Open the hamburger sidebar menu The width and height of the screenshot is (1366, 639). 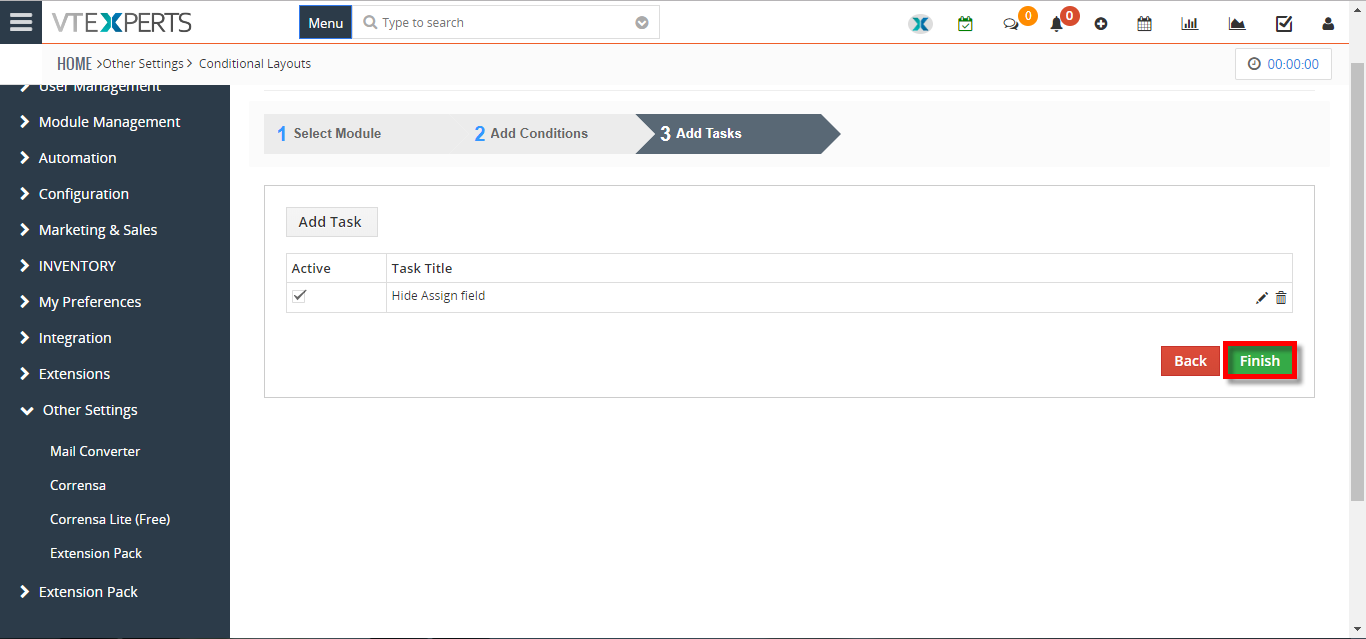click(x=20, y=22)
